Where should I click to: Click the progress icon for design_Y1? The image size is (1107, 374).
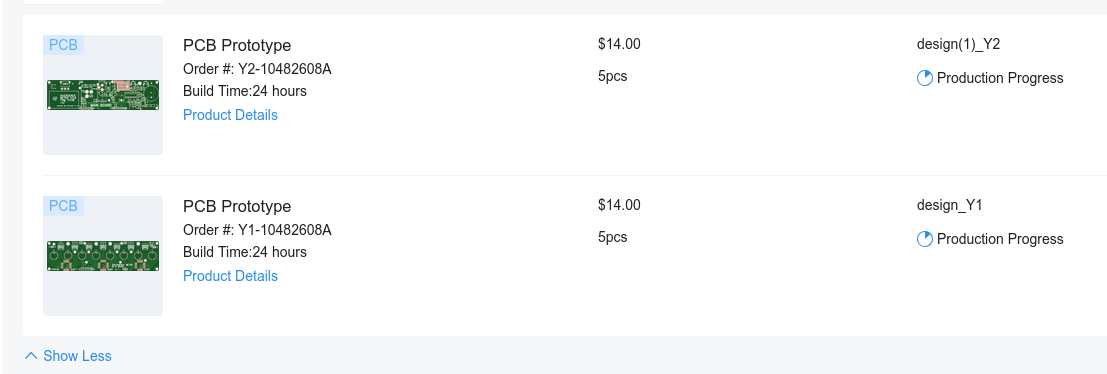coord(925,239)
